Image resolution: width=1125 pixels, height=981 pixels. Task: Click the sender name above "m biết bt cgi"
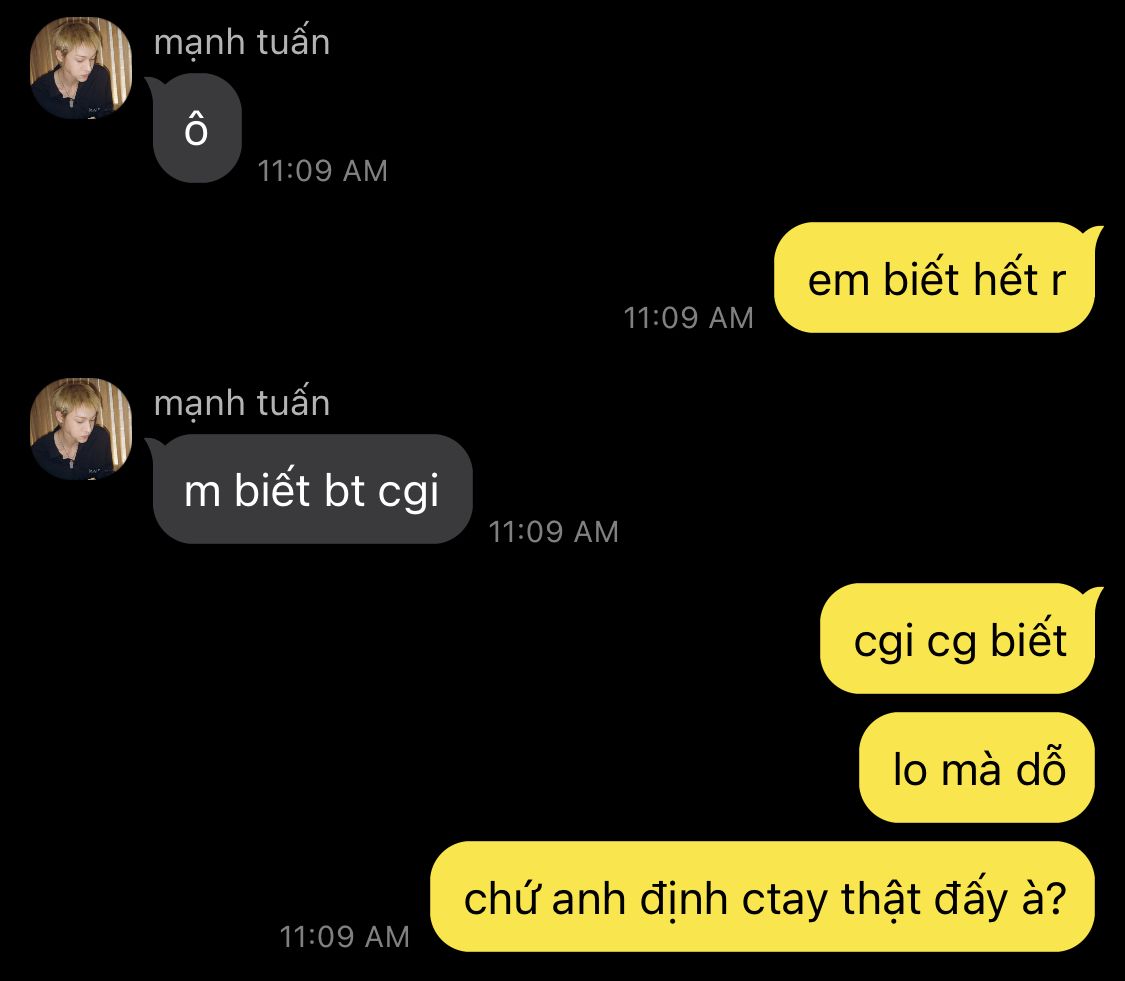[242, 403]
